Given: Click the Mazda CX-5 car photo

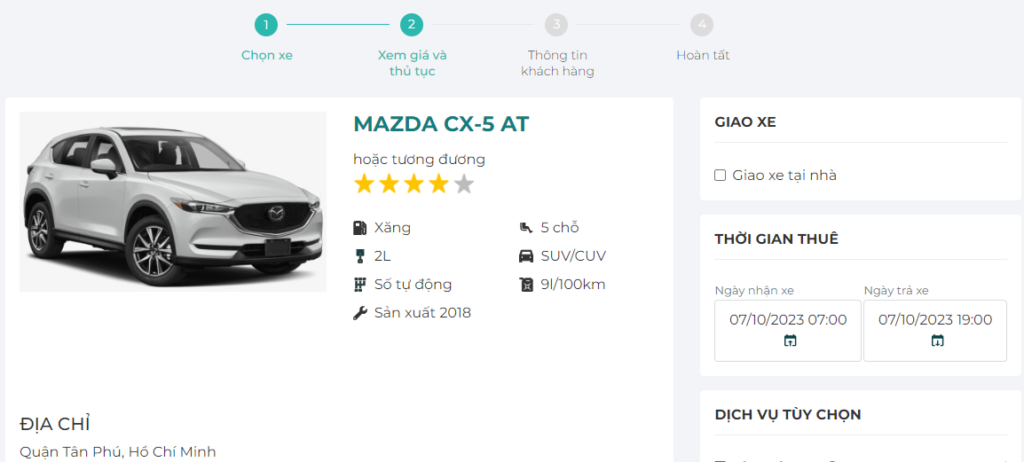Looking at the screenshot, I should click(173, 201).
